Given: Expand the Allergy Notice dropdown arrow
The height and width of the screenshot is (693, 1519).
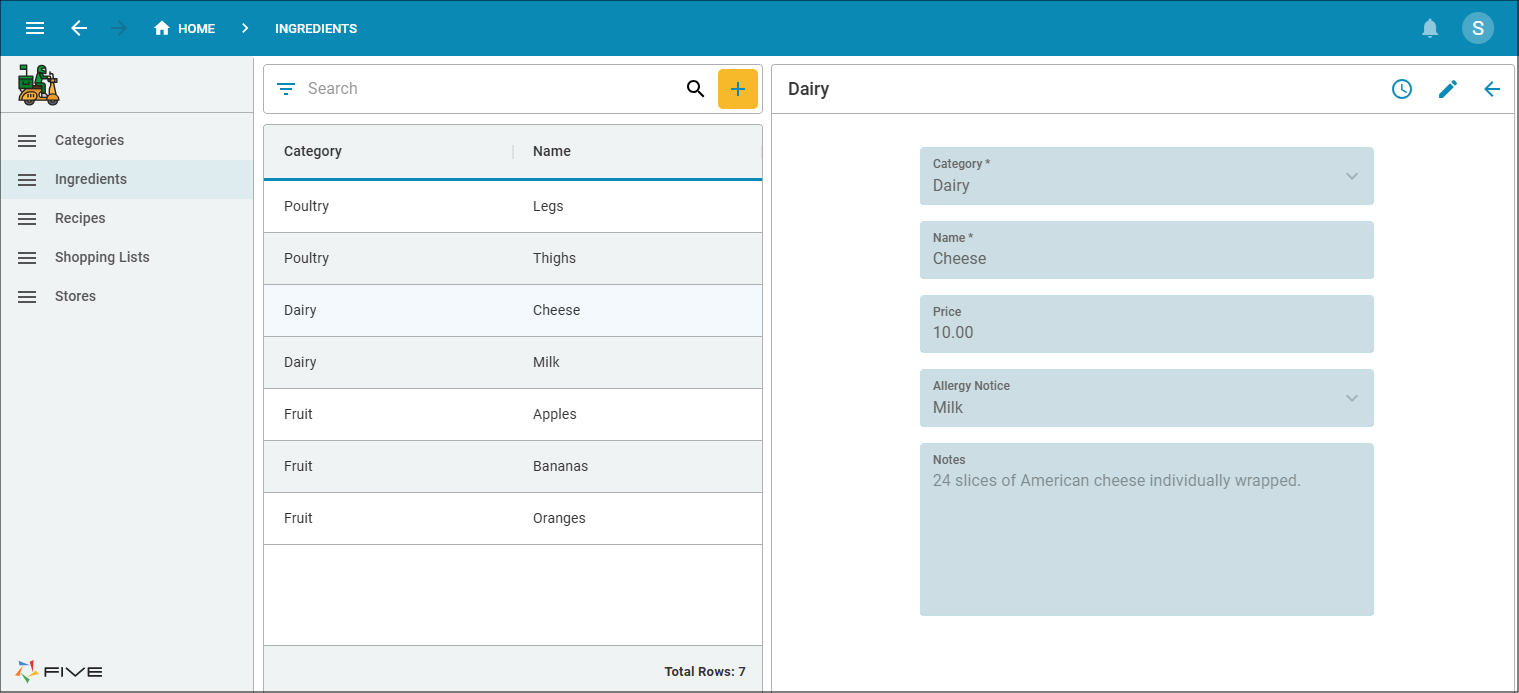Looking at the screenshot, I should [1352, 398].
